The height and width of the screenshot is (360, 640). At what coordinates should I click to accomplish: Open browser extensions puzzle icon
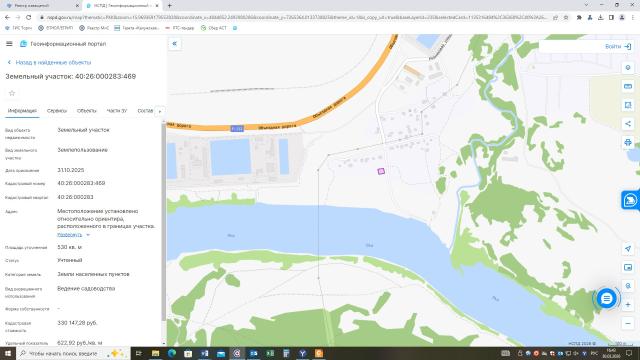coord(579,18)
